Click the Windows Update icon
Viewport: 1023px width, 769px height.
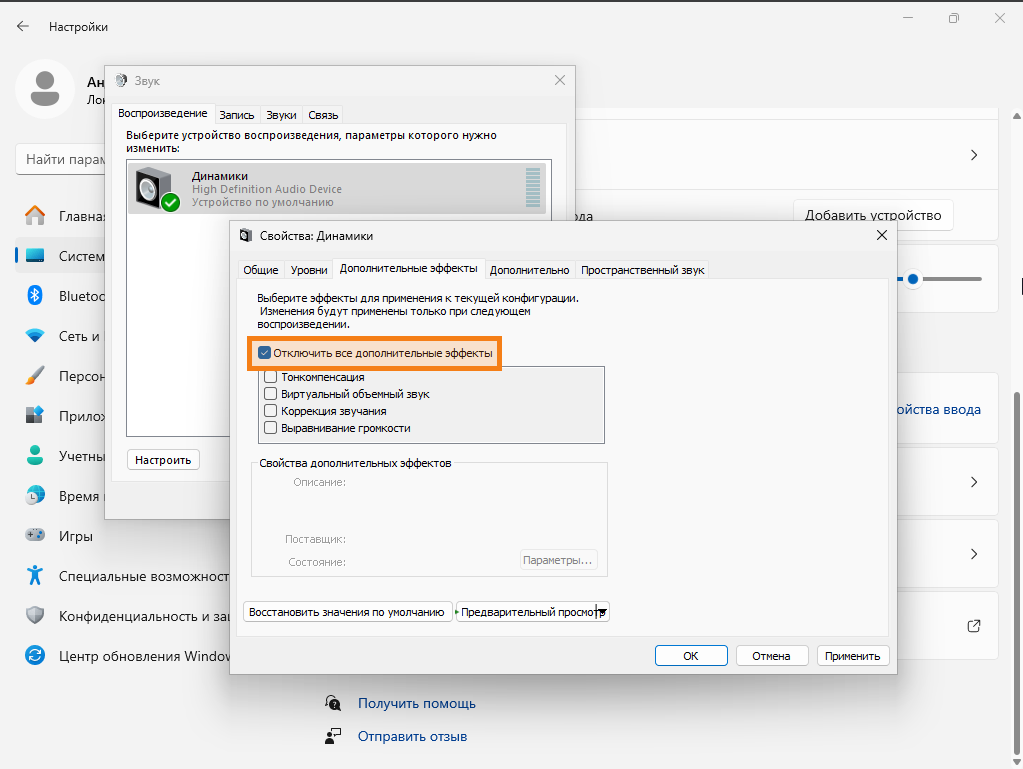35,656
